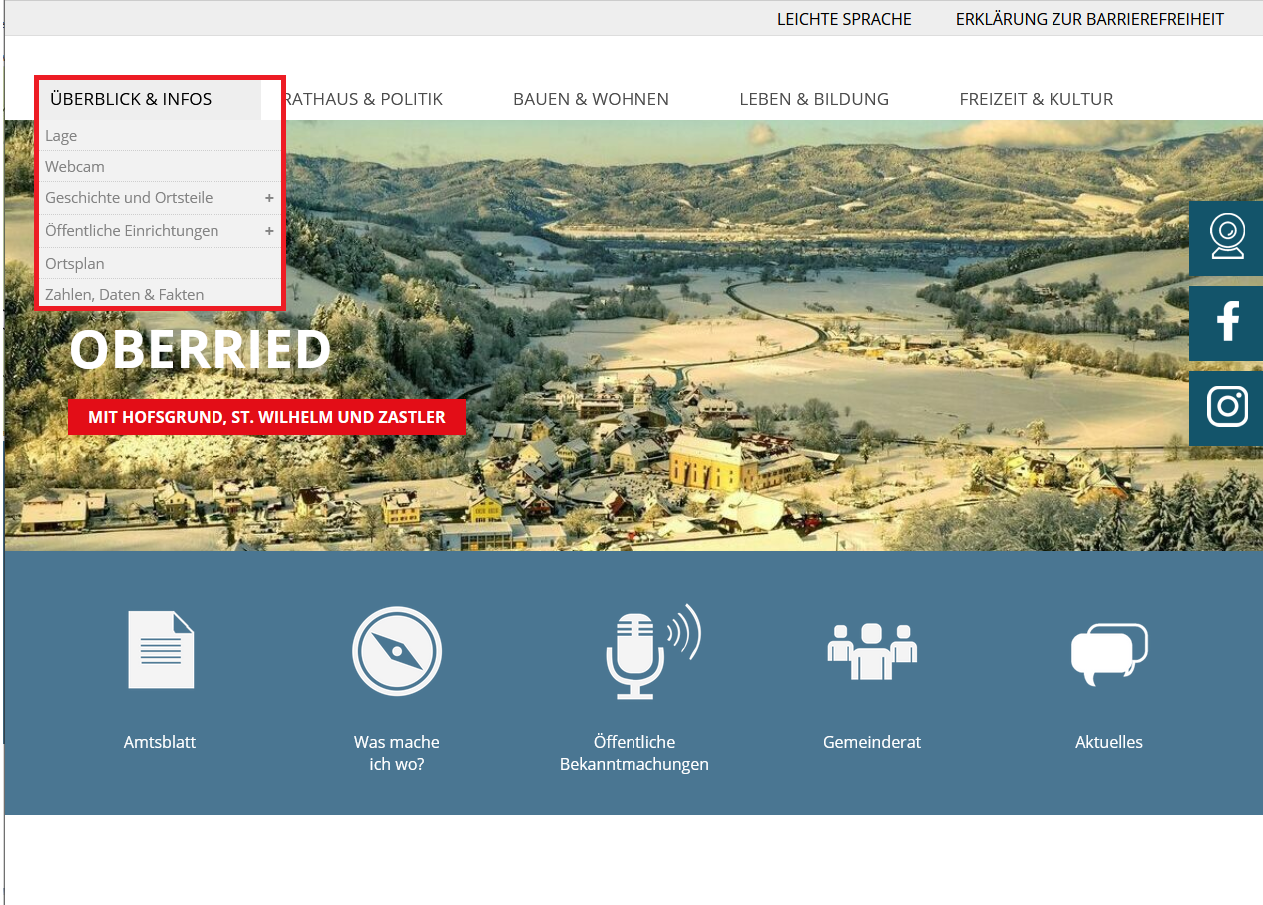Expand Öffentliche Einrichtungen using the plus sign

click(269, 231)
